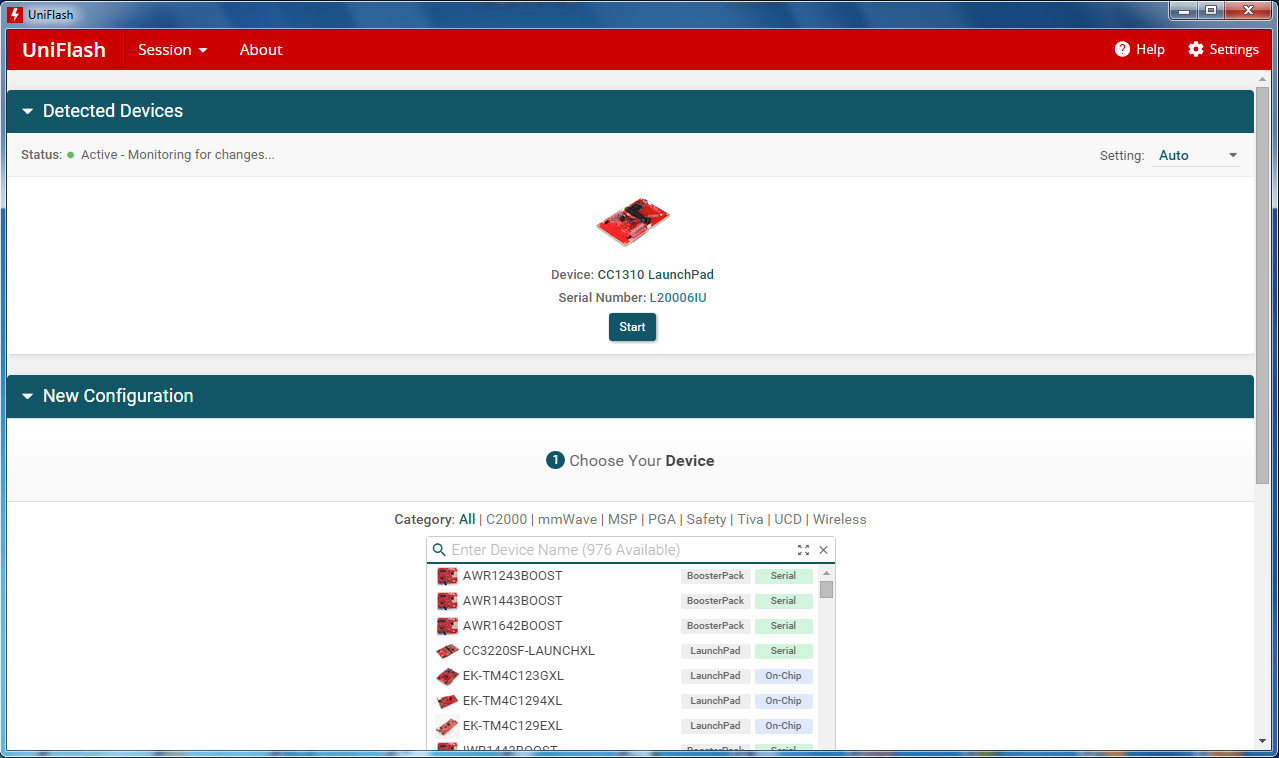Click the green active status indicator

[71, 155]
